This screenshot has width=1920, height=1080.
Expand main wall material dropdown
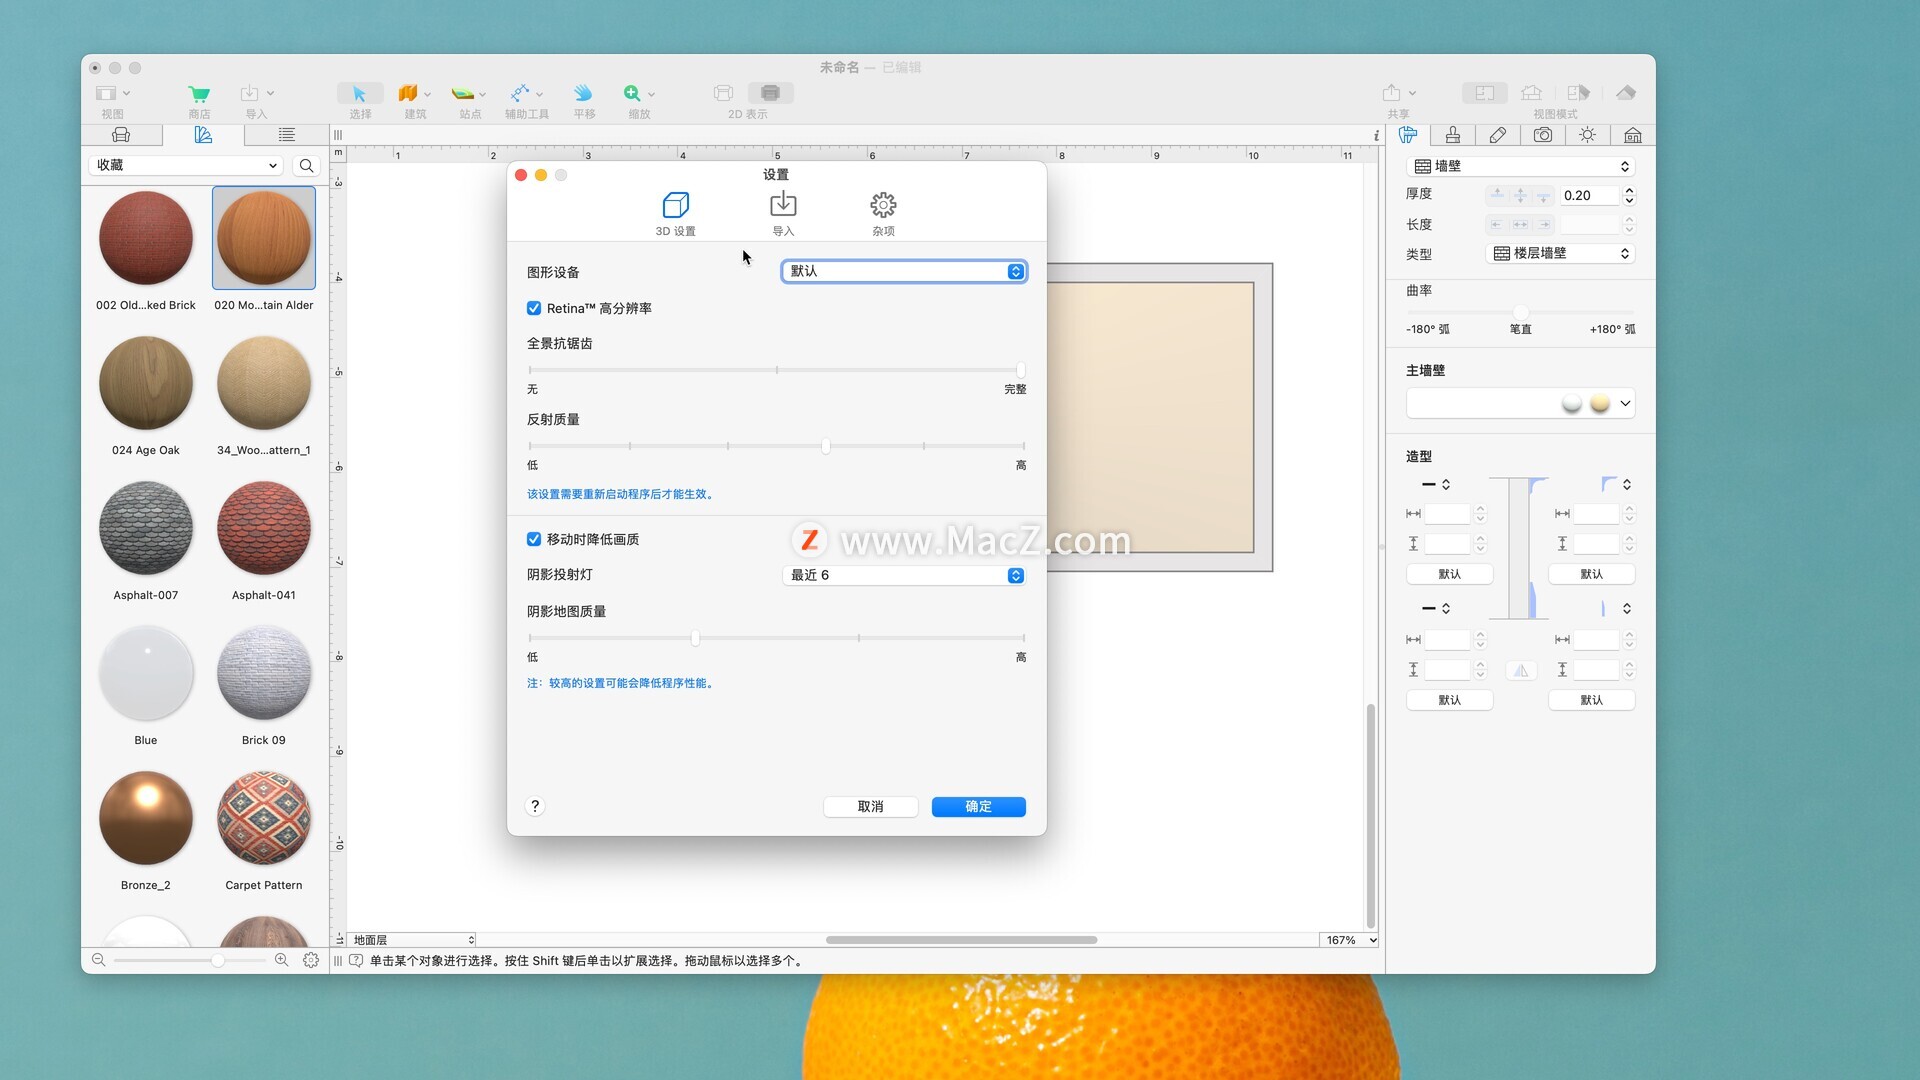click(x=1625, y=403)
